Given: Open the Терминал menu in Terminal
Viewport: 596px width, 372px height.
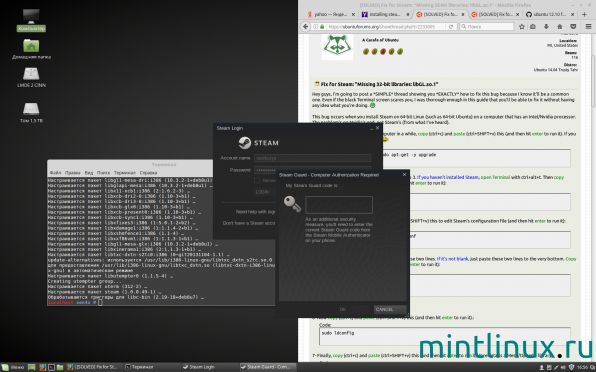Looking at the screenshot, I should click(125, 173).
